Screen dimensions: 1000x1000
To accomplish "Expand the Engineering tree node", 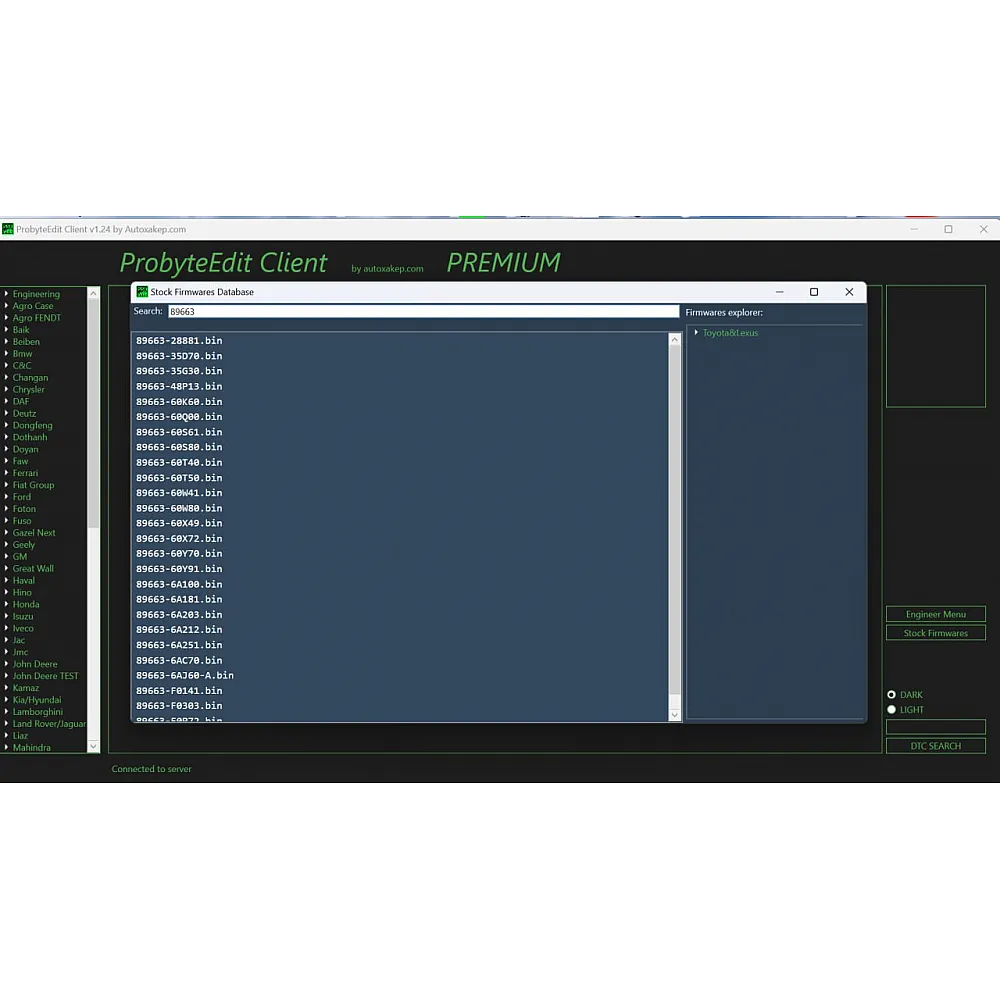I will (x=6, y=294).
